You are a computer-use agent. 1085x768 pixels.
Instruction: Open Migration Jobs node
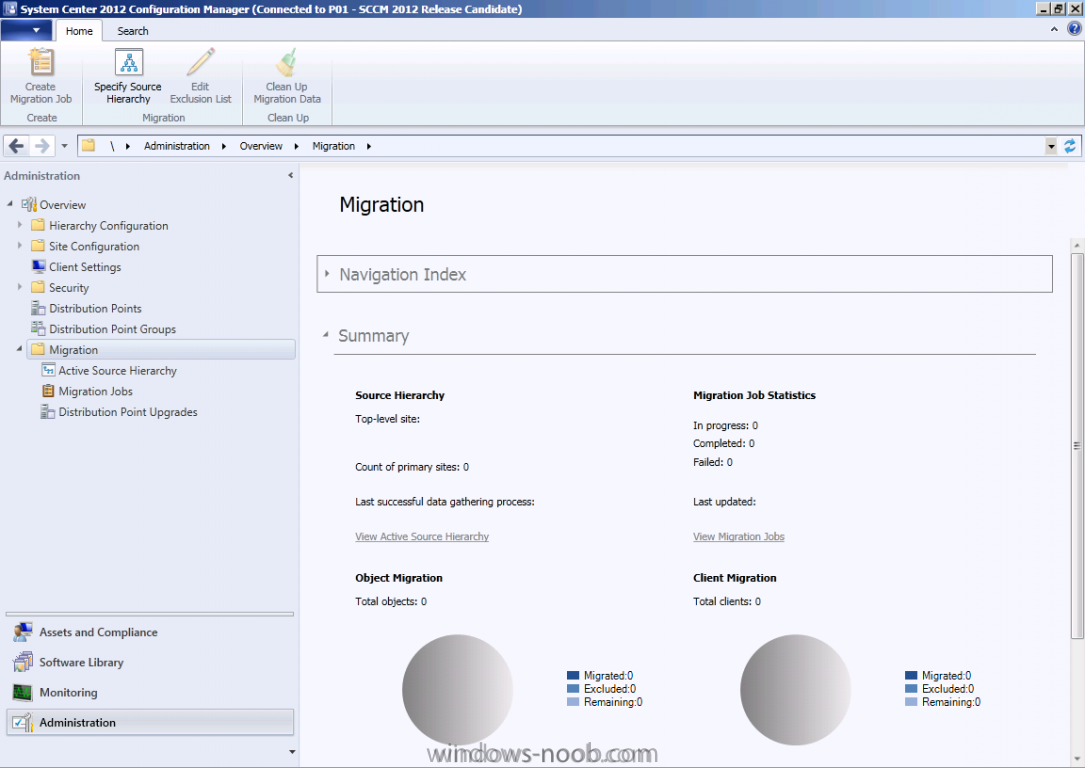click(x=95, y=392)
